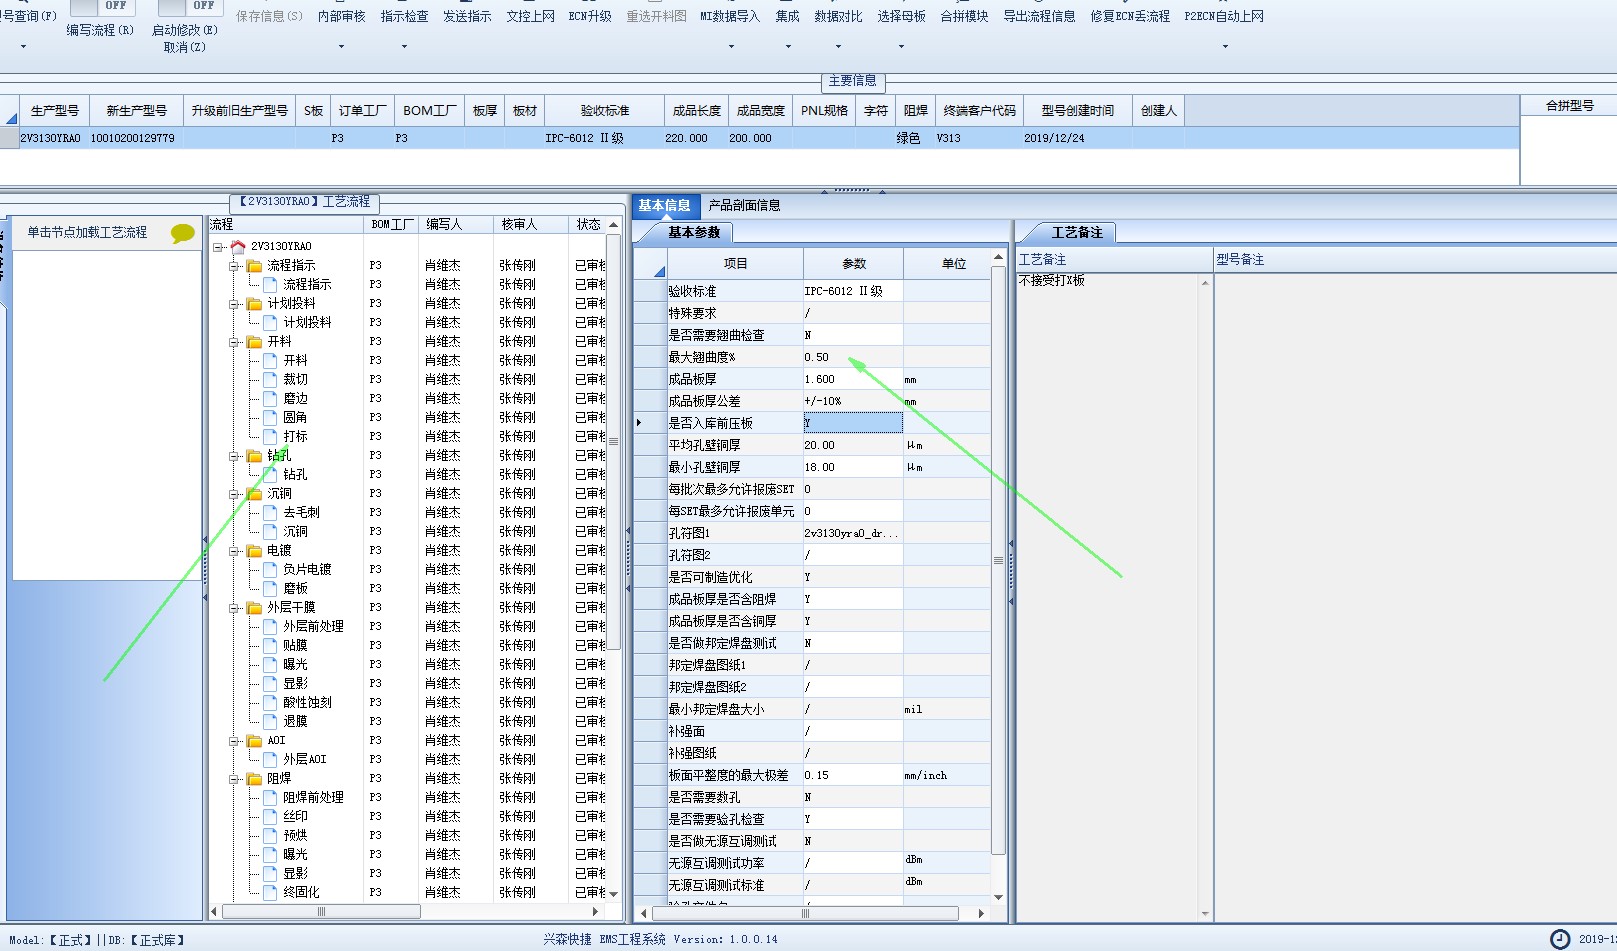Click the document icon for 终固化
The height and width of the screenshot is (951, 1617).
pos(270,892)
